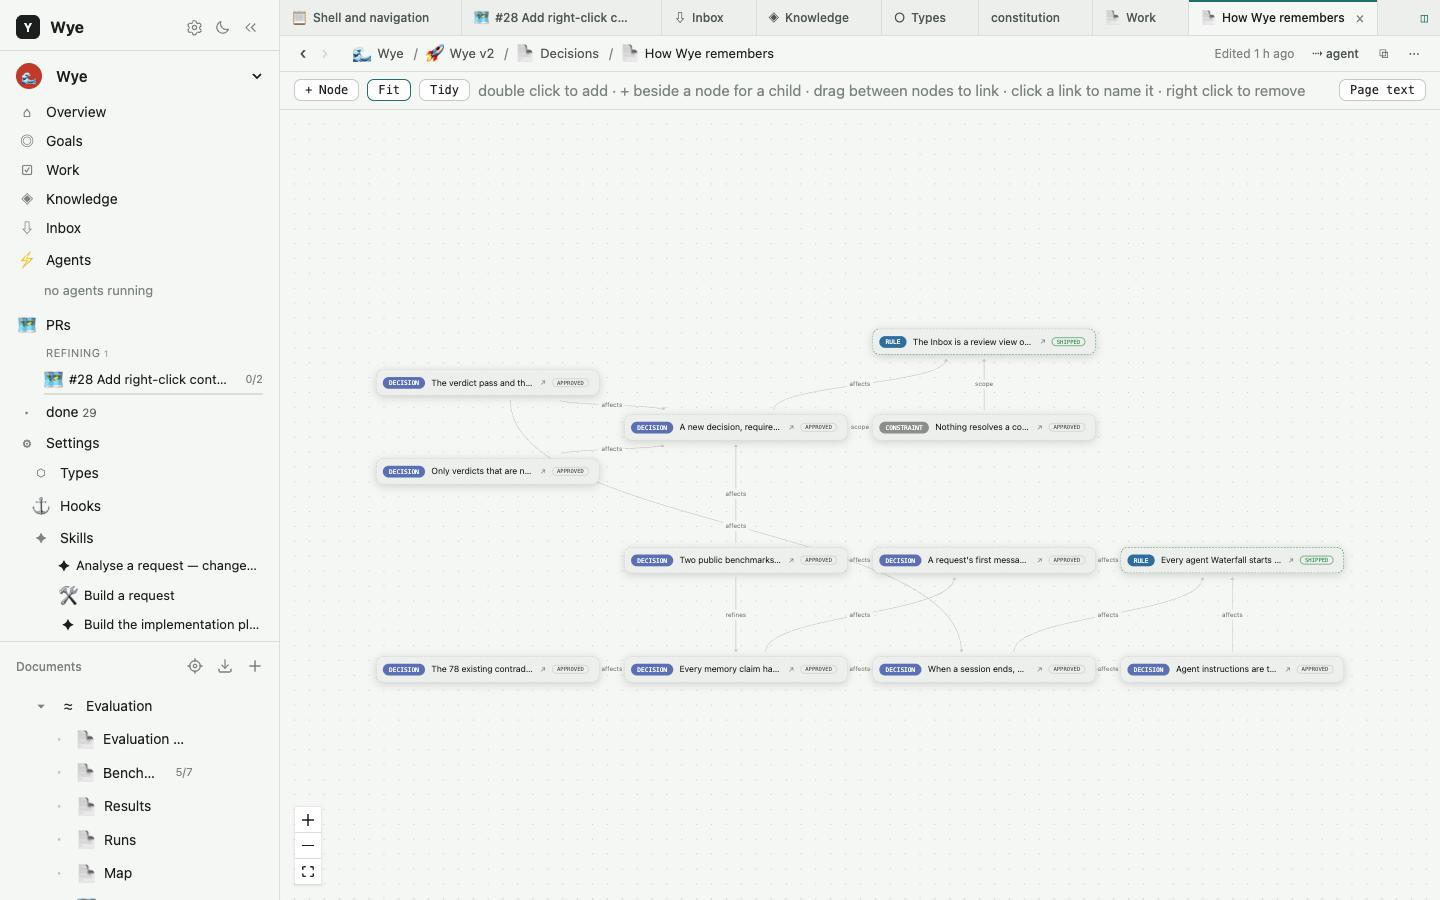Toggle dark mode moon icon

pyautogui.click(x=223, y=28)
